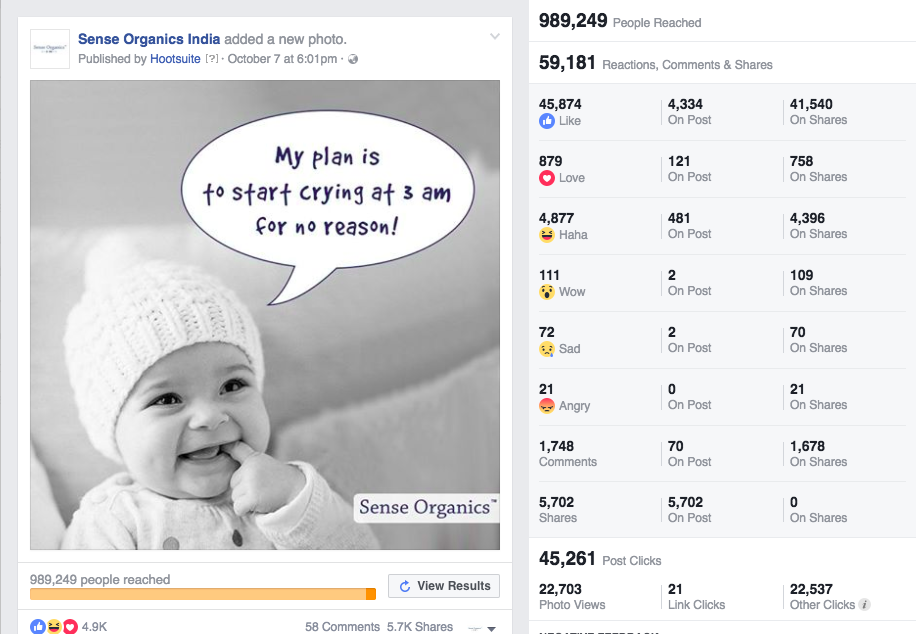Click the Sense Organics India profile picture
This screenshot has height=634, width=916.
point(50,48)
